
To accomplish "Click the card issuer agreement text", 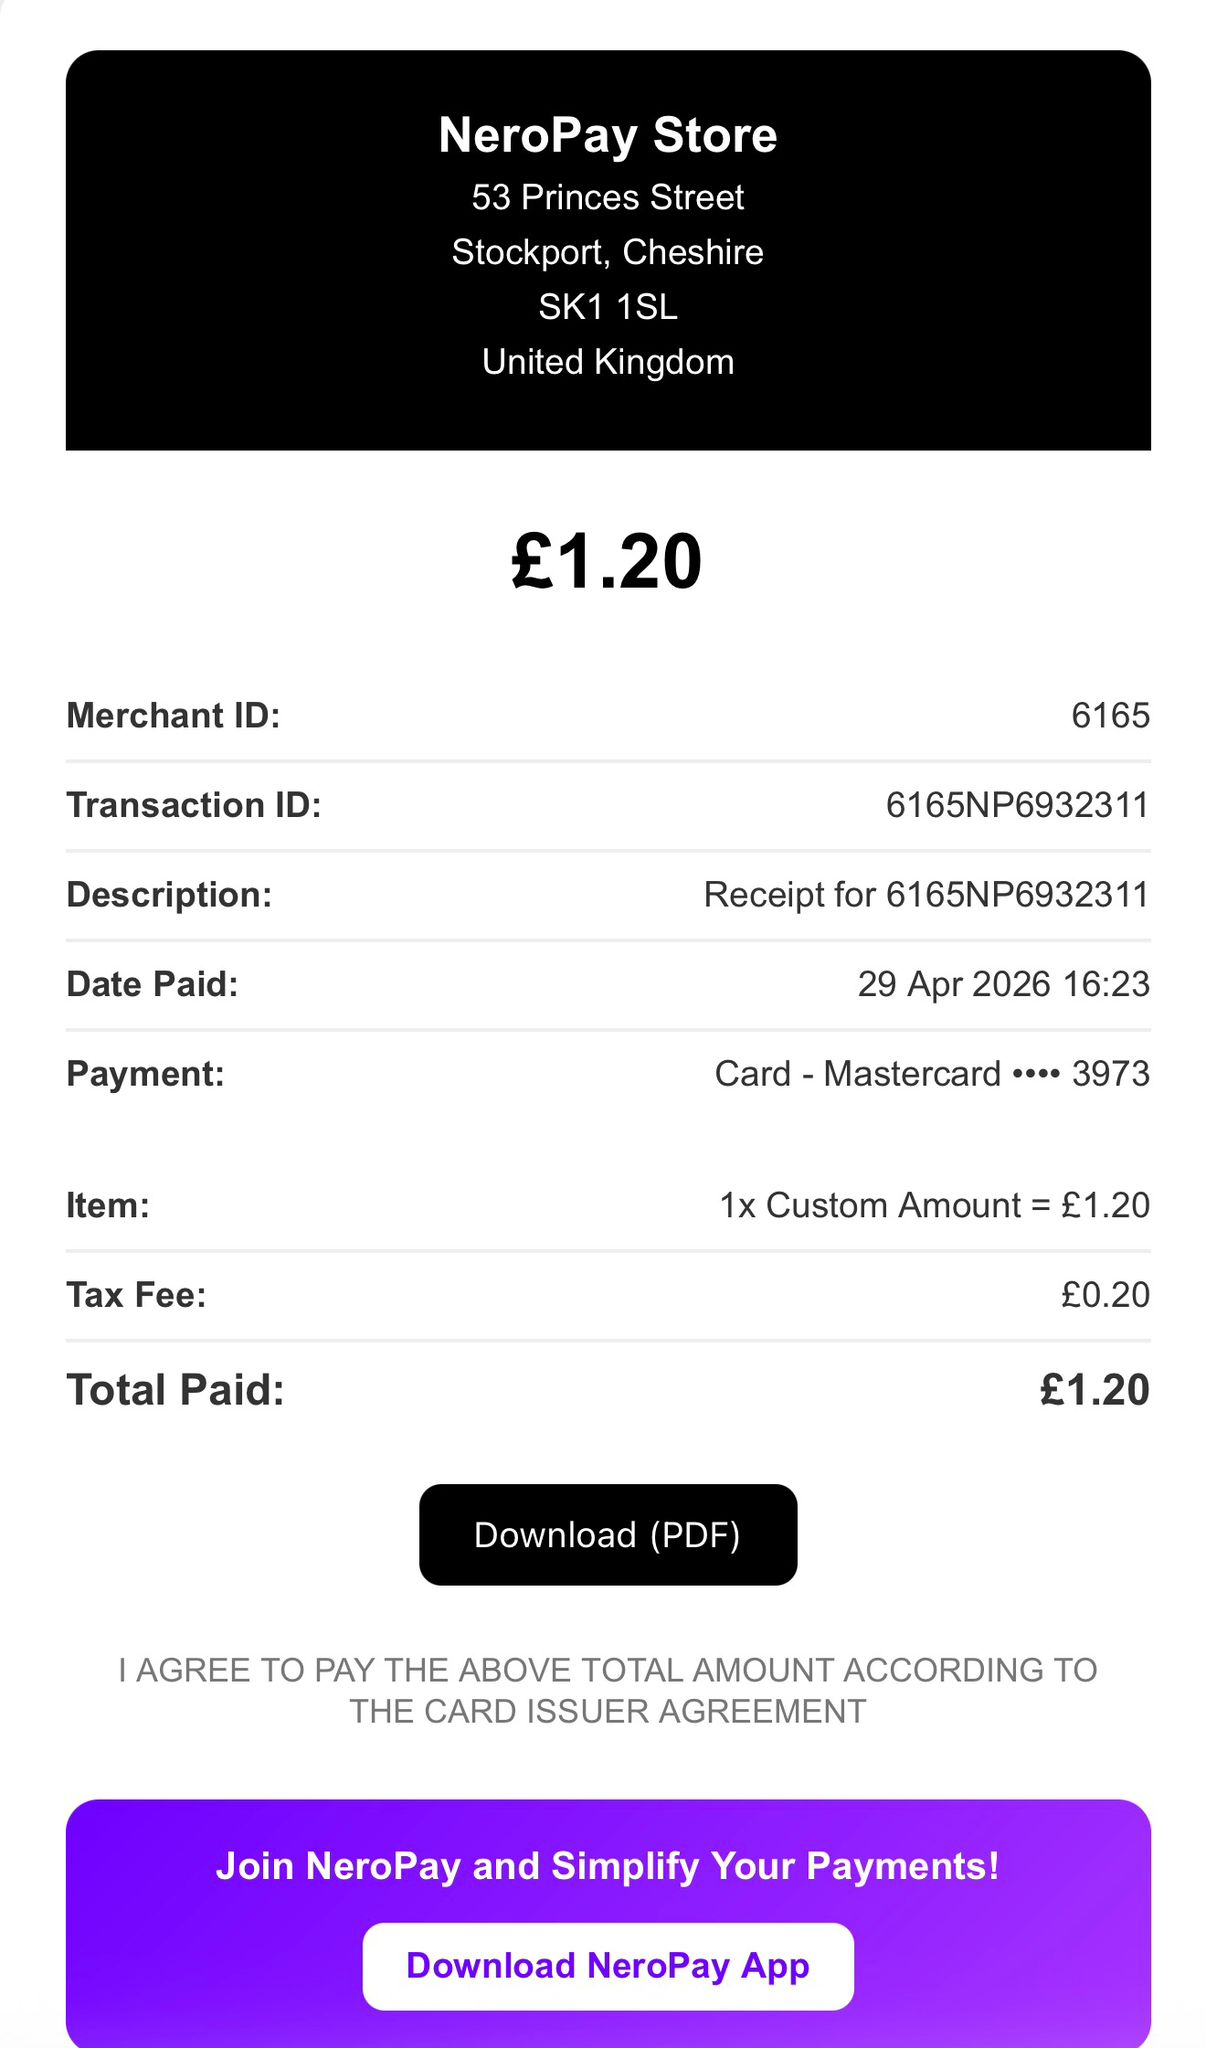I will [x=607, y=1690].
